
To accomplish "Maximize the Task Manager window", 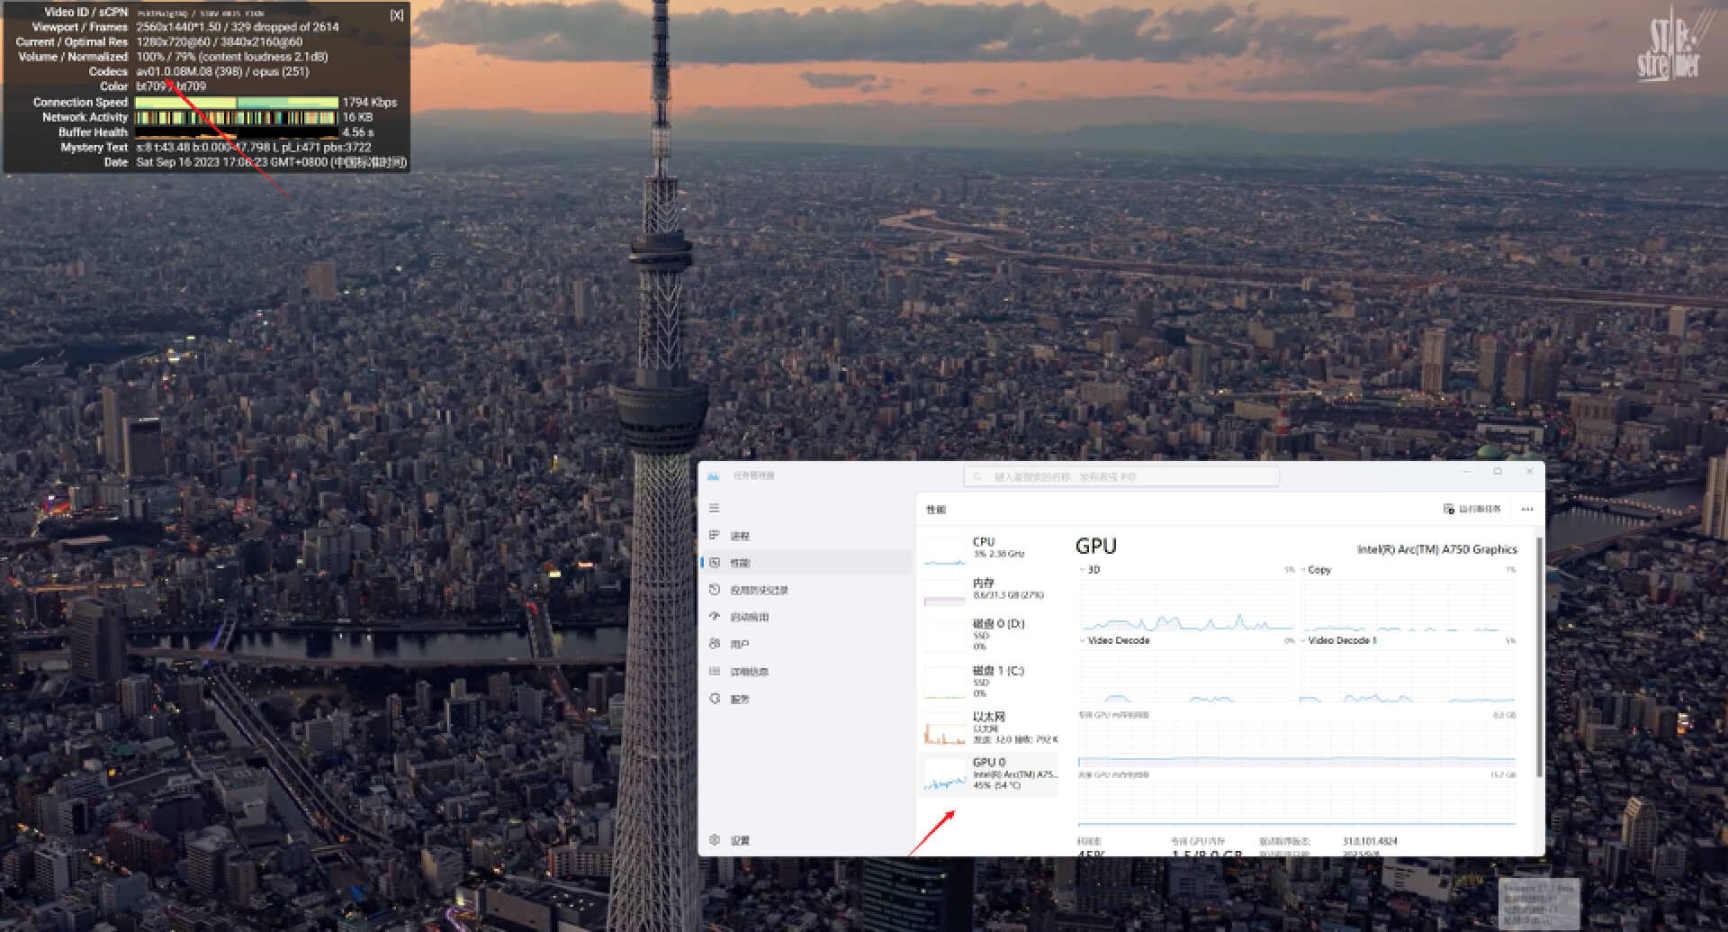I will click(1497, 471).
